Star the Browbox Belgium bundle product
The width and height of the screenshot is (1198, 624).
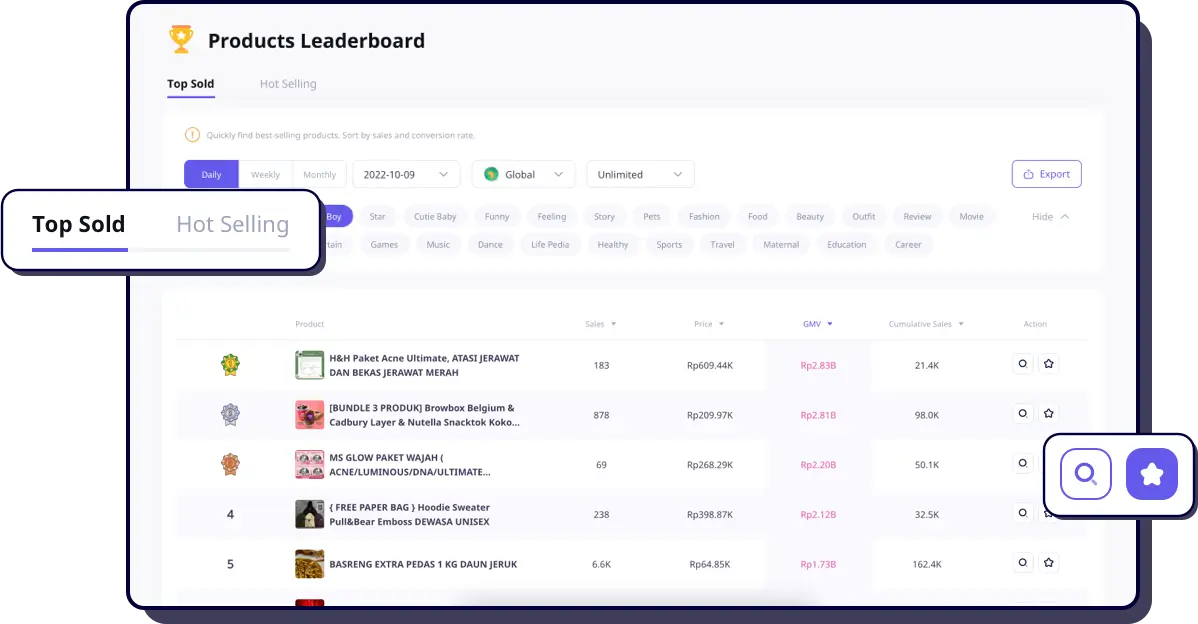(x=1048, y=413)
